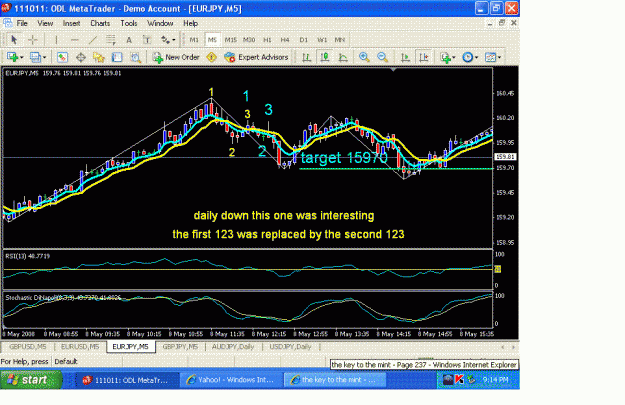Choose the vertical line drawing tool
This screenshot has height=405, width=625.
click(x=56, y=39)
